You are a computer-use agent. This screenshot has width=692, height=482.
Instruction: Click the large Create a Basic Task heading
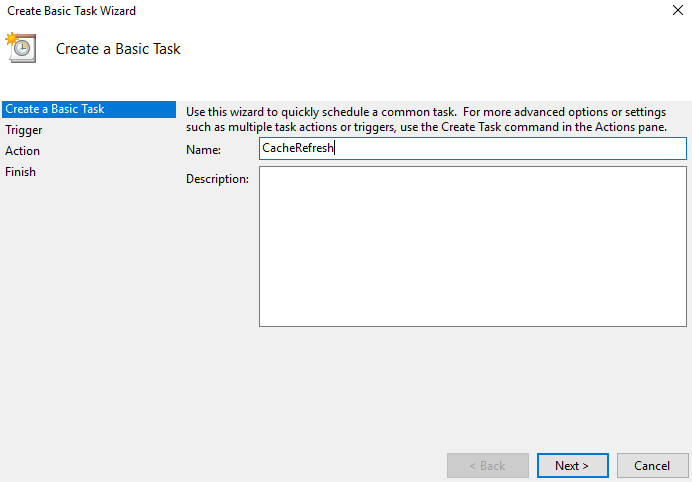118,49
